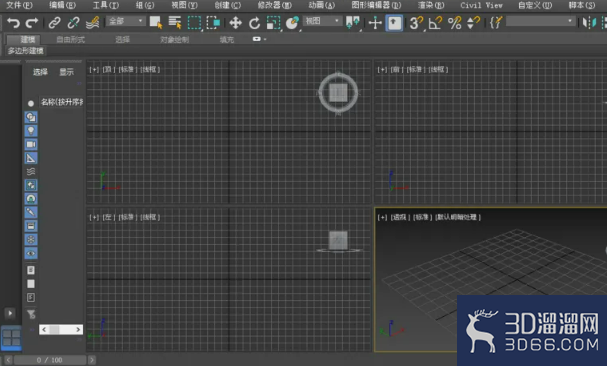Image resolution: width=607 pixels, height=366 pixels.
Task: Open the 视图(V) menu
Action: pyautogui.click(x=184, y=5)
